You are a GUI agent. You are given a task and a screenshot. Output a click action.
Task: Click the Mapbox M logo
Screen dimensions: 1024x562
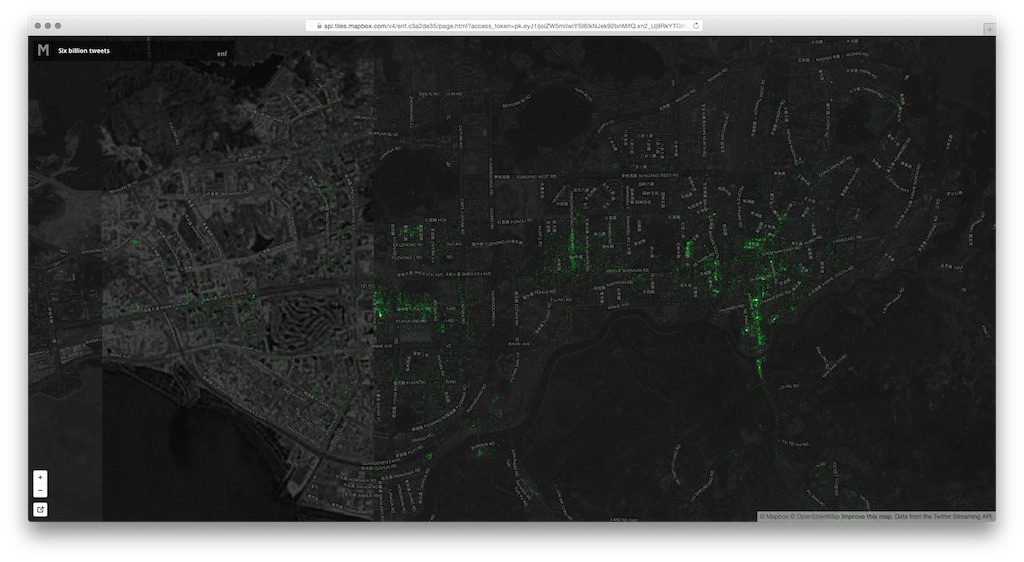click(43, 50)
